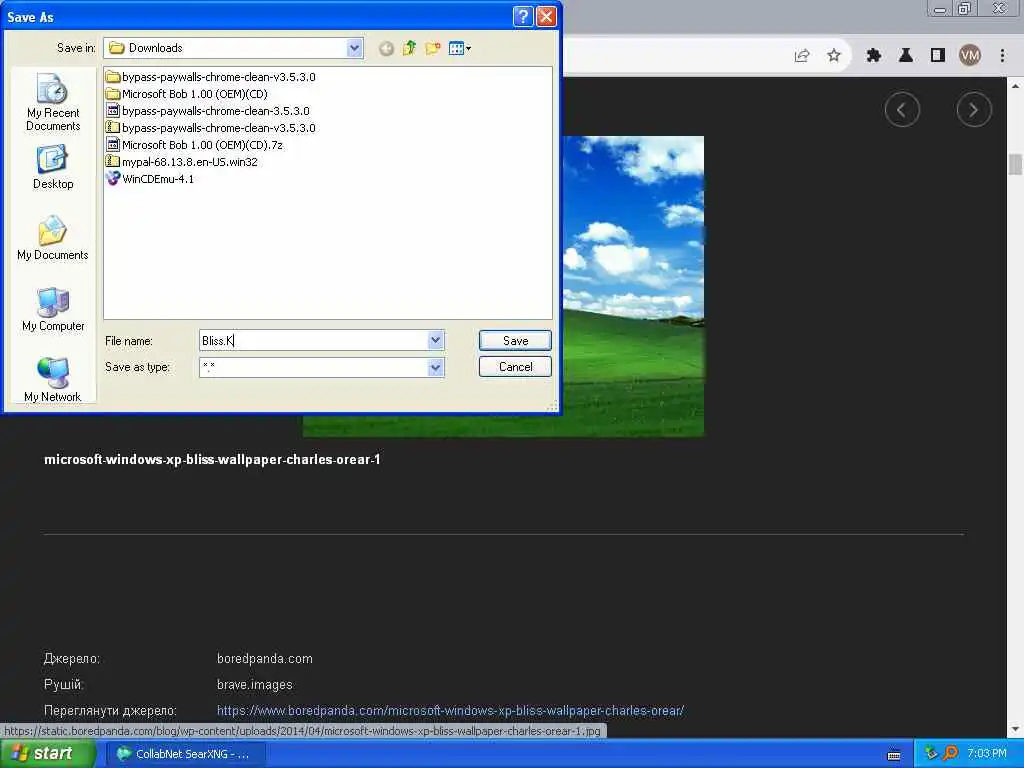Expand the File name dropdown arrow
The height and width of the screenshot is (768, 1024).
(436, 340)
